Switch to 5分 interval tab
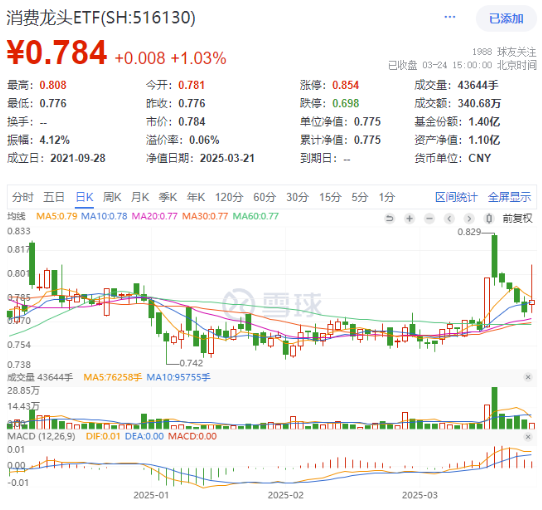This screenshot has width=542, height=510. tap(360, 197)
